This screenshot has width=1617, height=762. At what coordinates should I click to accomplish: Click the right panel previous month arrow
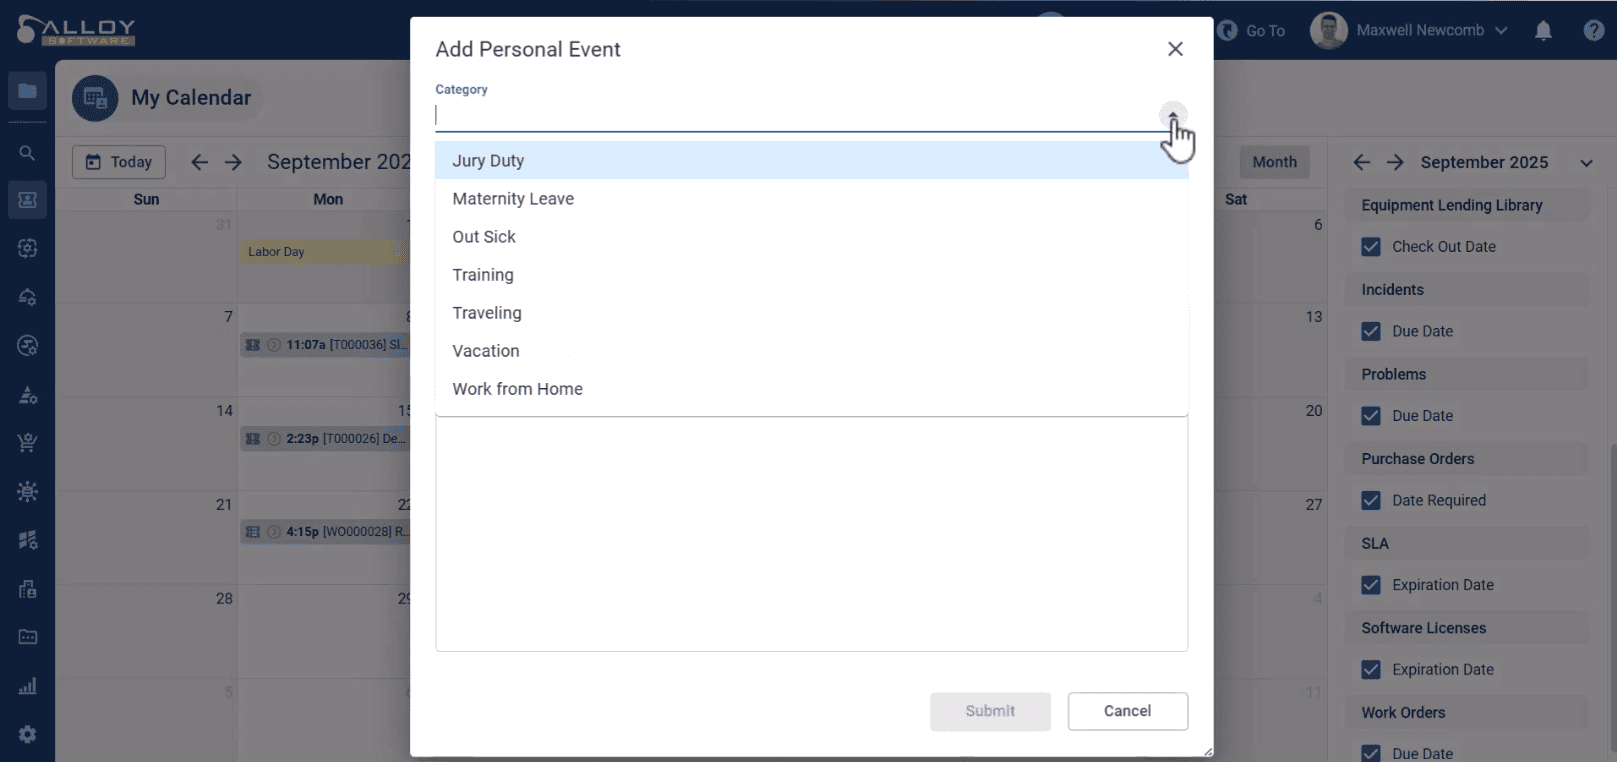point(1361,162)
